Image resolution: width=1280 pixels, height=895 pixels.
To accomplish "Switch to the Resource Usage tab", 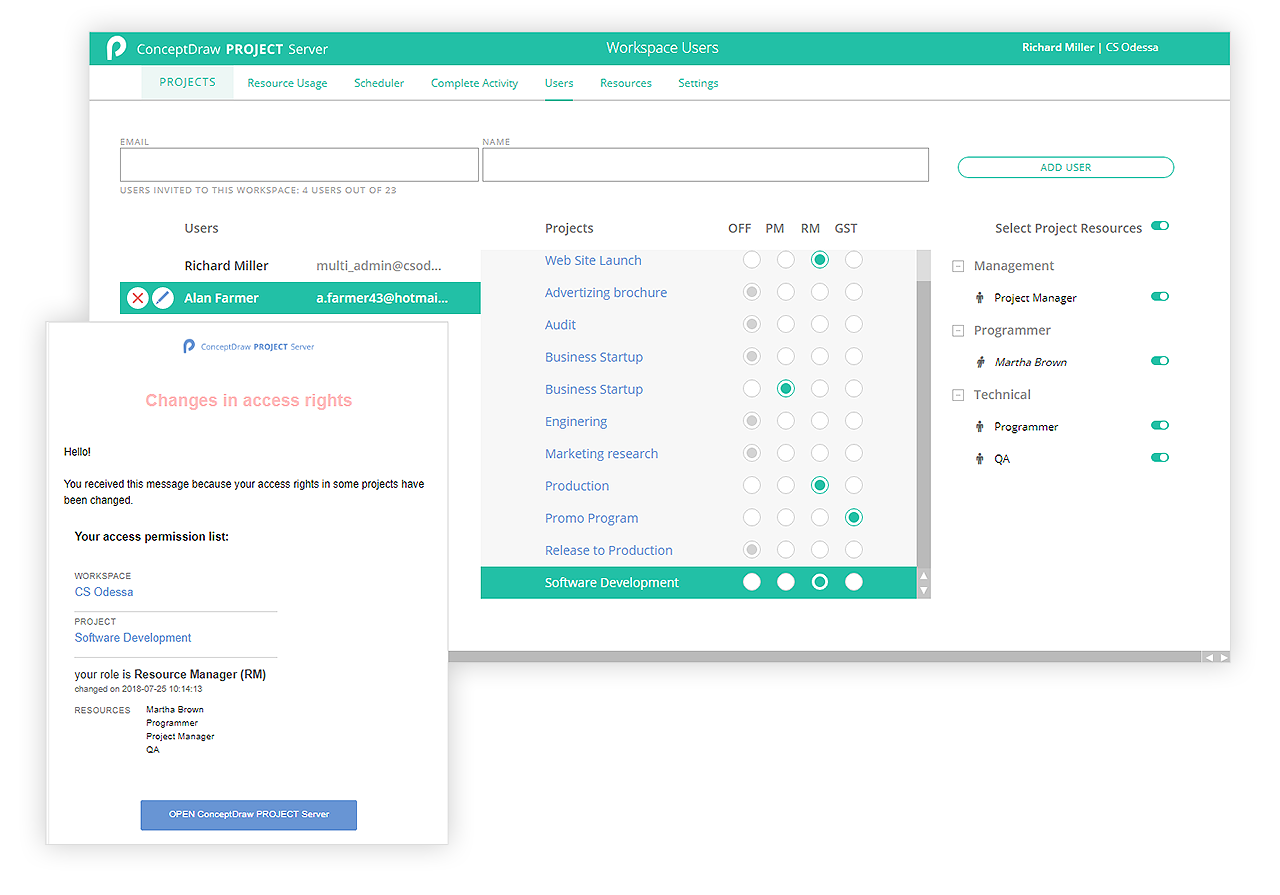I will point(287,83).
